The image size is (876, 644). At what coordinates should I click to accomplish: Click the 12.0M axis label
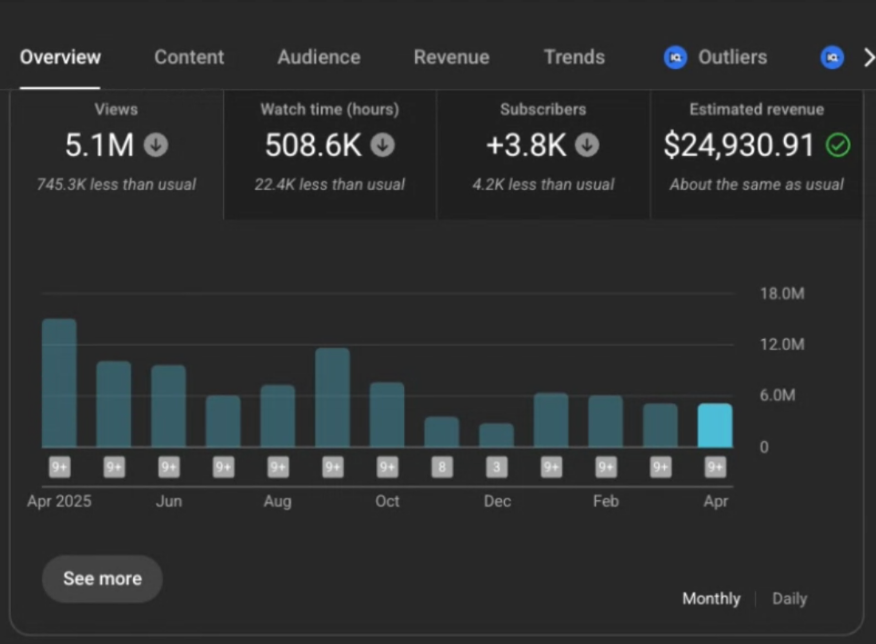(x=782, y=345)
